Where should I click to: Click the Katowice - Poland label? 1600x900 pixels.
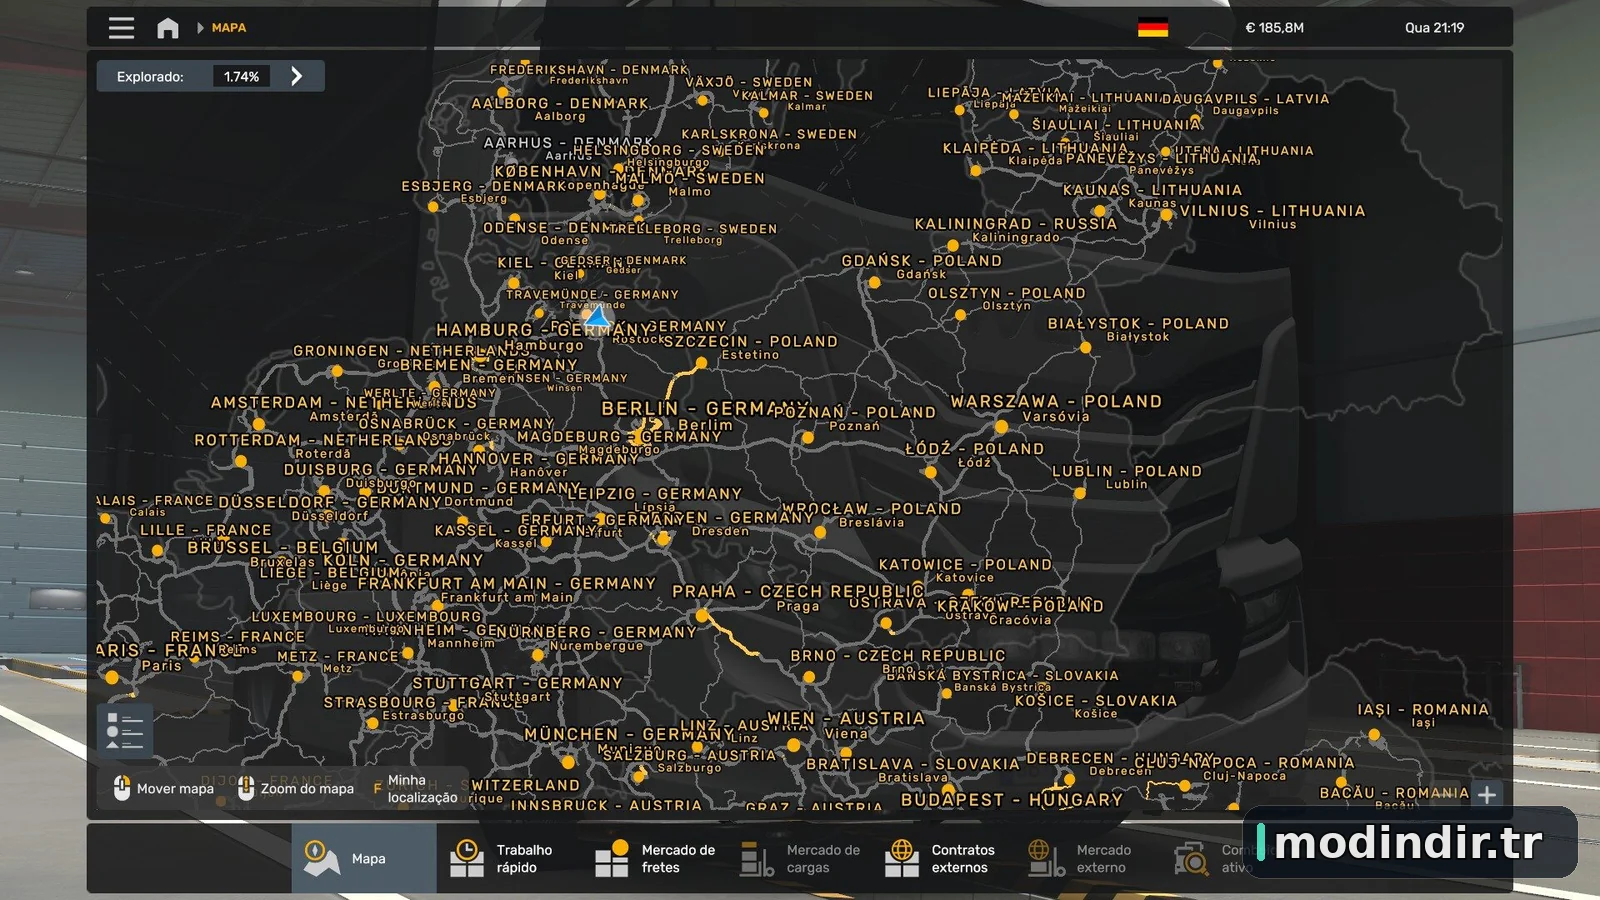point(965,565)
